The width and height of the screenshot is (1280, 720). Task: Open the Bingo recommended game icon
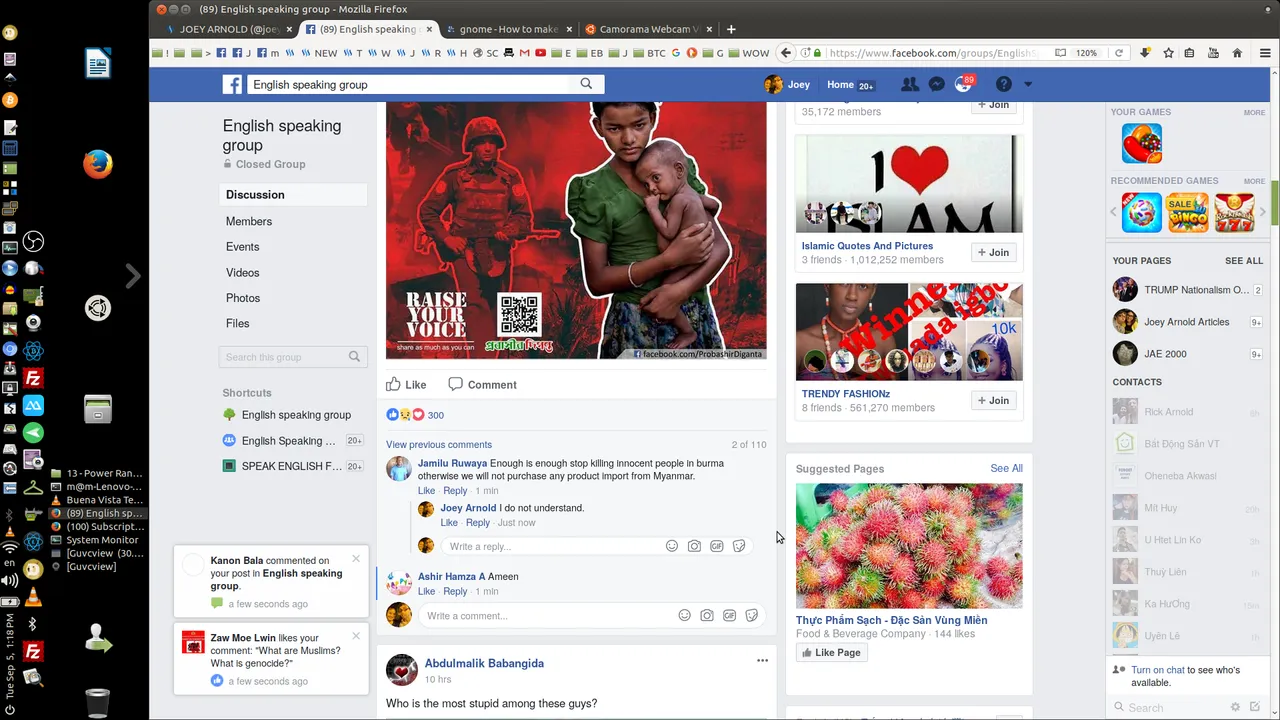pyautogui.click(x=1187, y=212)
